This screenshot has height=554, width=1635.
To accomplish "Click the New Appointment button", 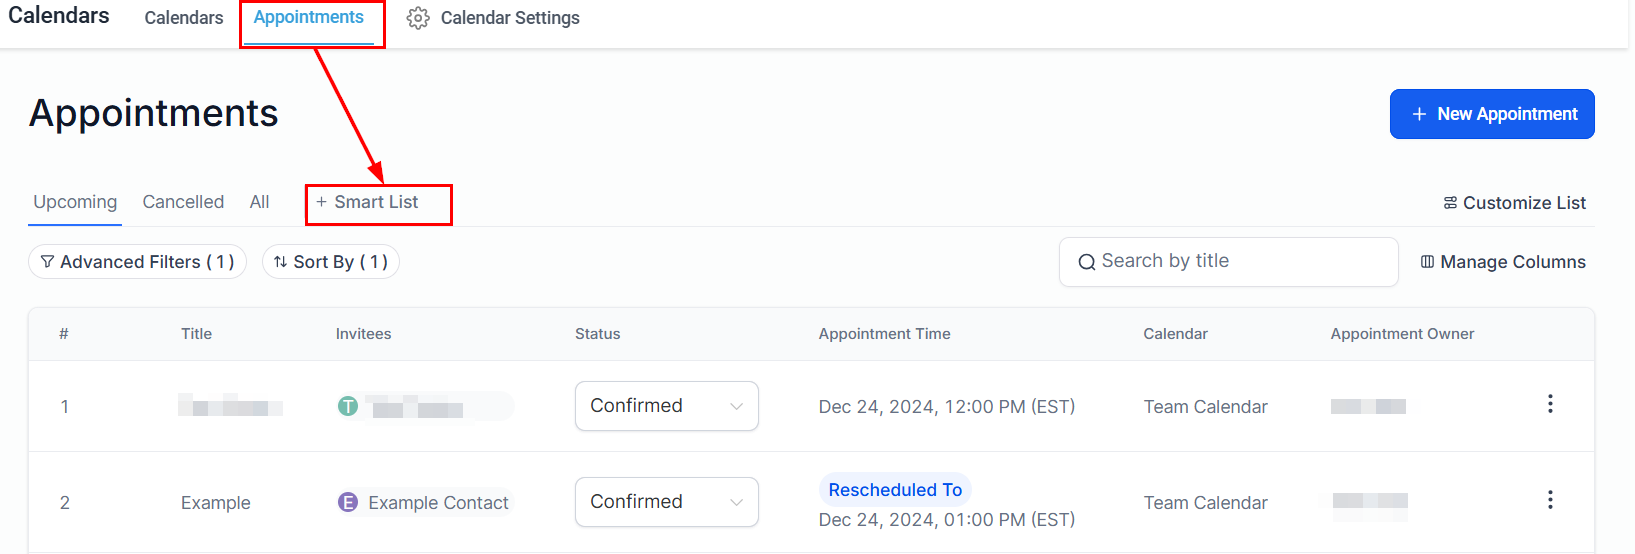I will point(1491,114).
